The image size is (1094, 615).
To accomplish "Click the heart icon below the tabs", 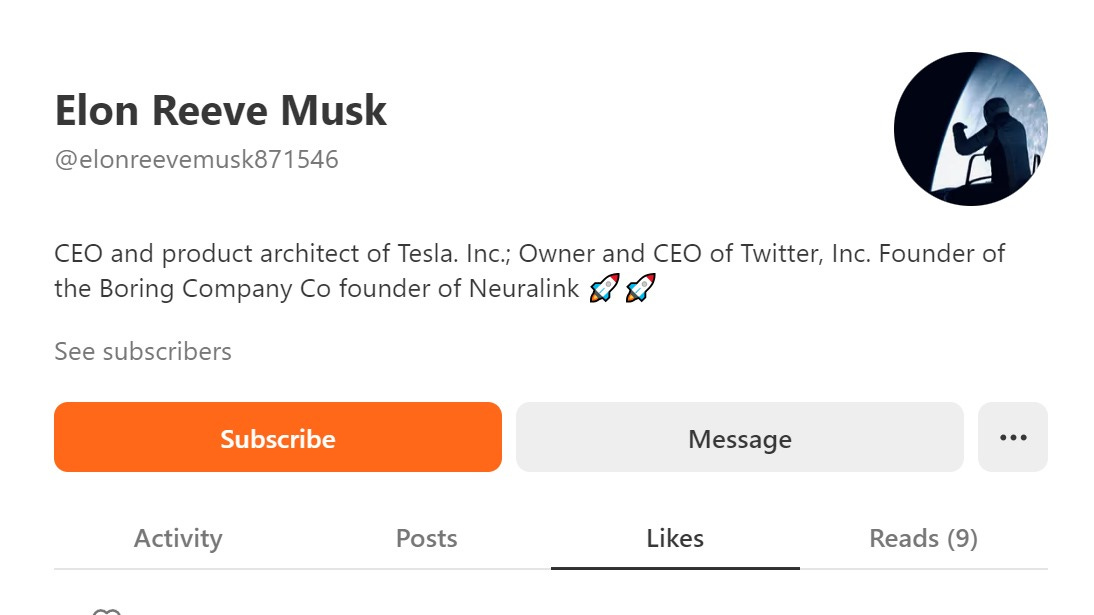I will (x=107, y=612).
